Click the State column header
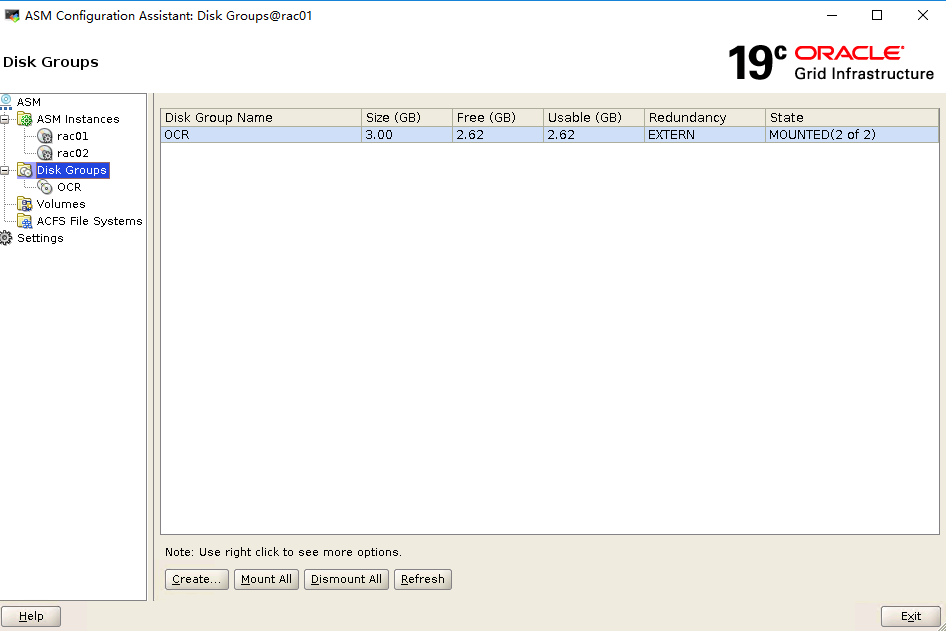The height and width of the screenshot is (631, 946). [x=852, y=117]
